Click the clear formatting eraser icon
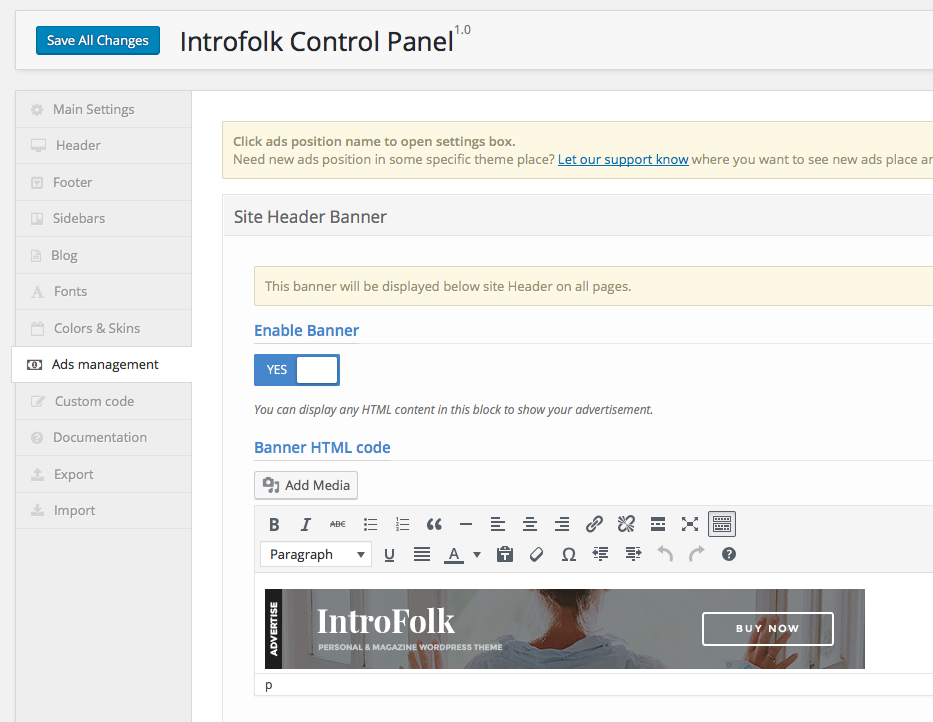This screenshot has width=933, height=722. (537, 554)
